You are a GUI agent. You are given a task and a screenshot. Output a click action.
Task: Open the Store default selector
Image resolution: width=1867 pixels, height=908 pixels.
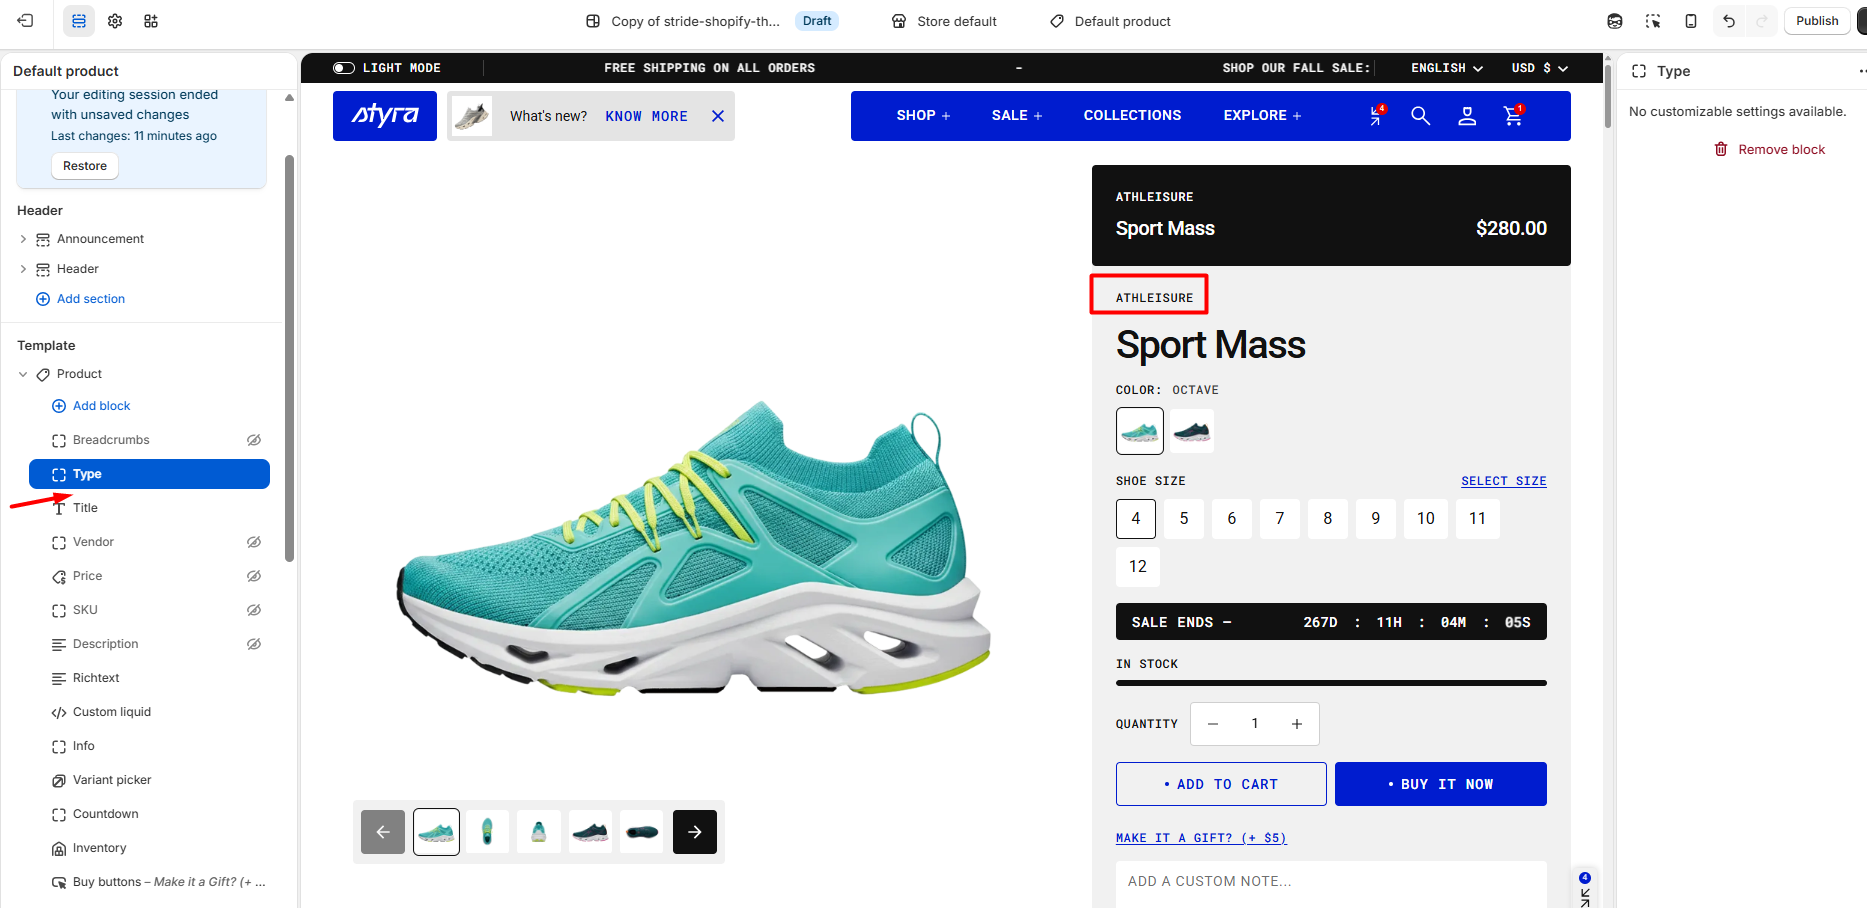tap(944, 21)
